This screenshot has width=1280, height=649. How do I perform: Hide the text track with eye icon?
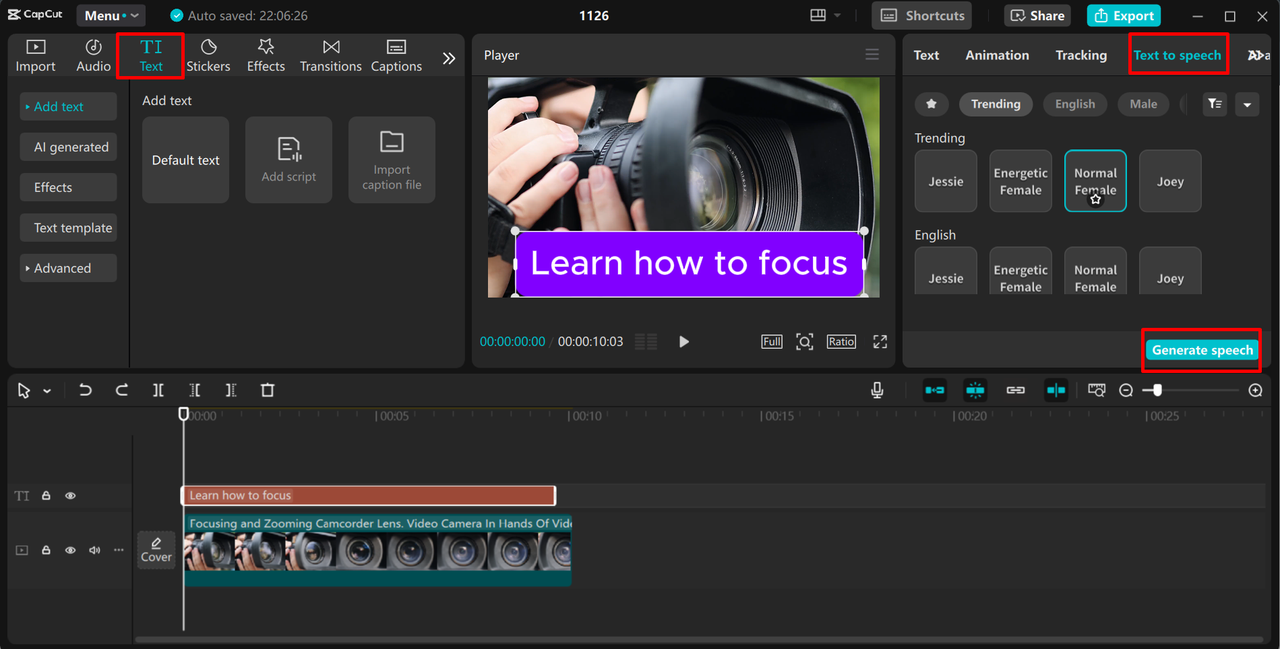[x=70, y=495]
